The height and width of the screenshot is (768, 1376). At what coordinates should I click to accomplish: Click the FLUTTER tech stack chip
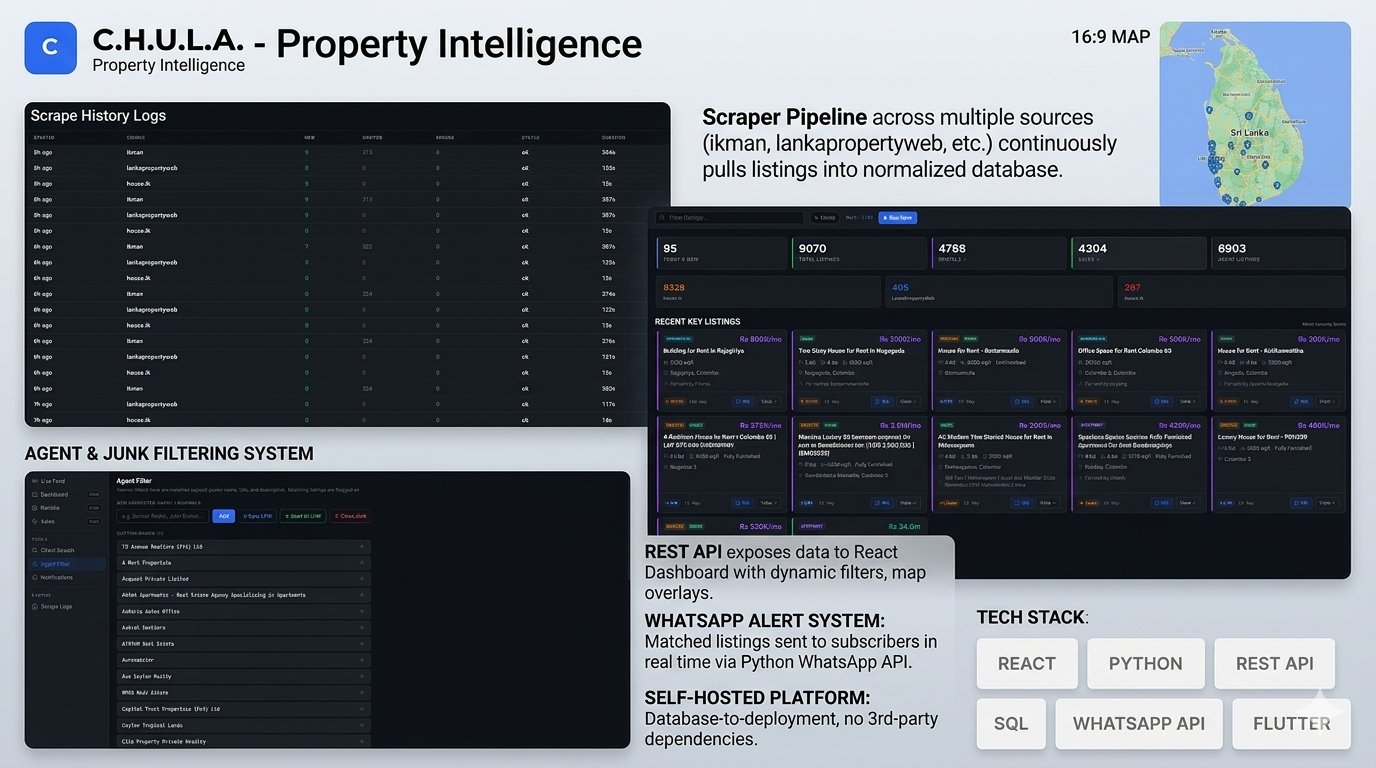click(x=1292, y=723)
